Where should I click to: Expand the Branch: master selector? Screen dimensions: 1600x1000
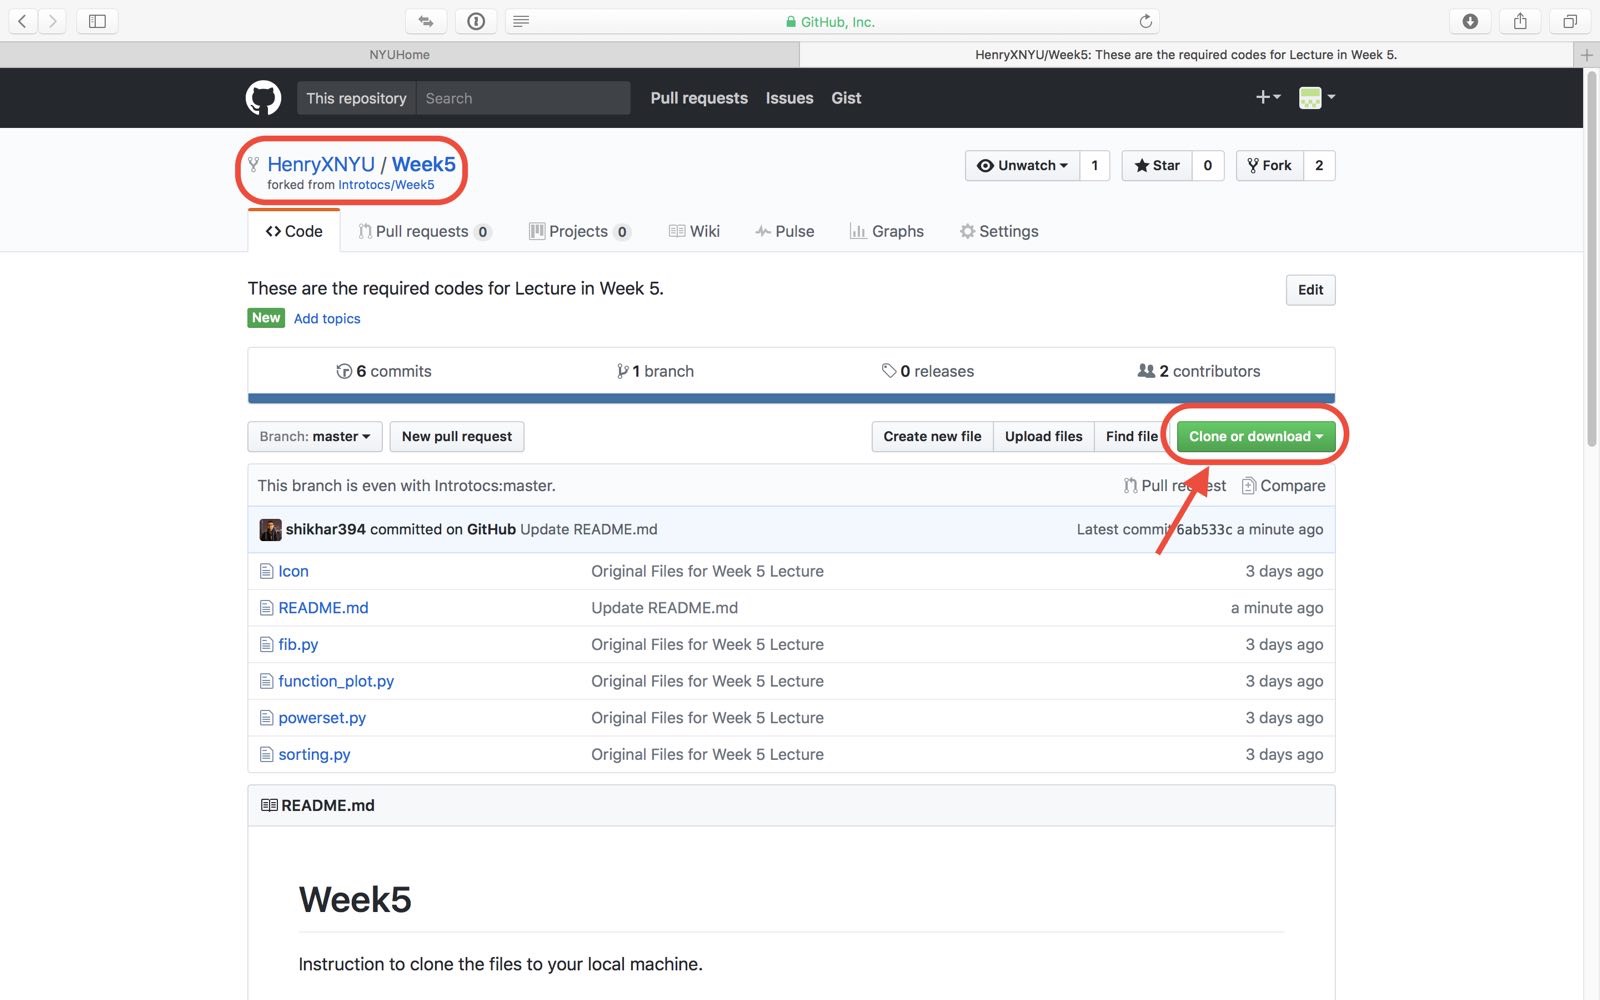pos(314,436)
